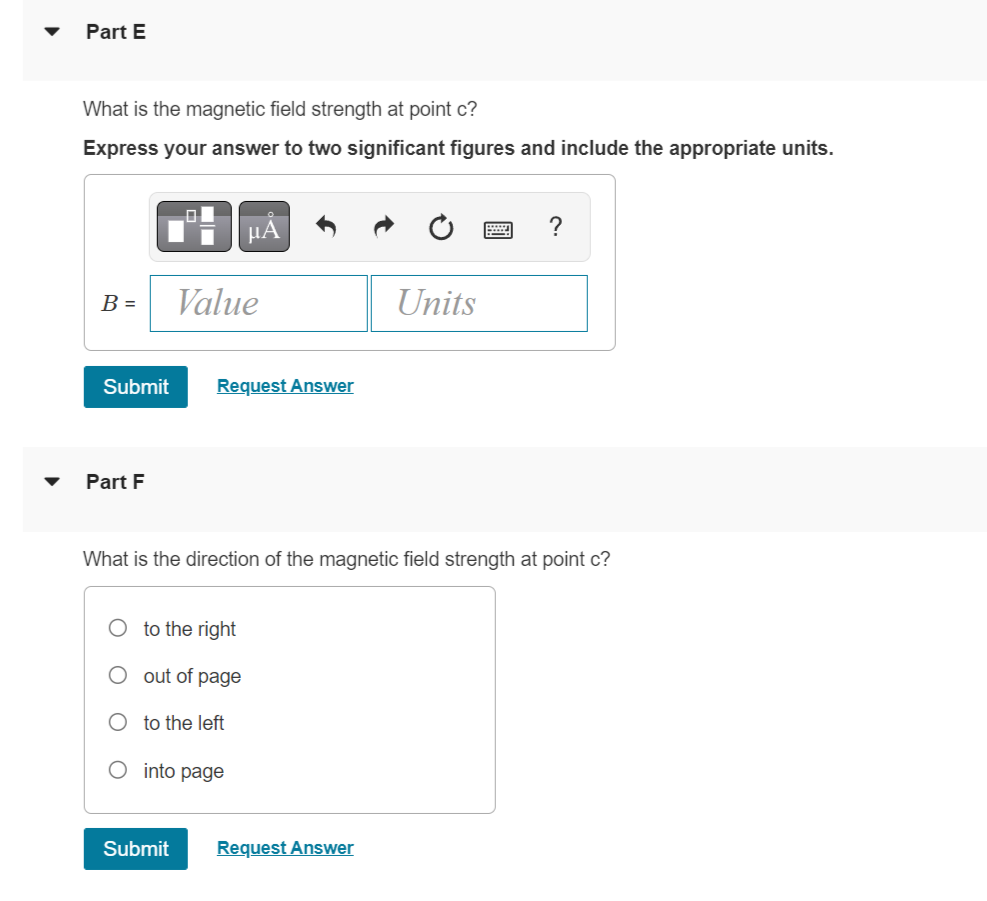Viewport: 987px width, 901px height.
Task: Click the Value input field
Action: 259,303
